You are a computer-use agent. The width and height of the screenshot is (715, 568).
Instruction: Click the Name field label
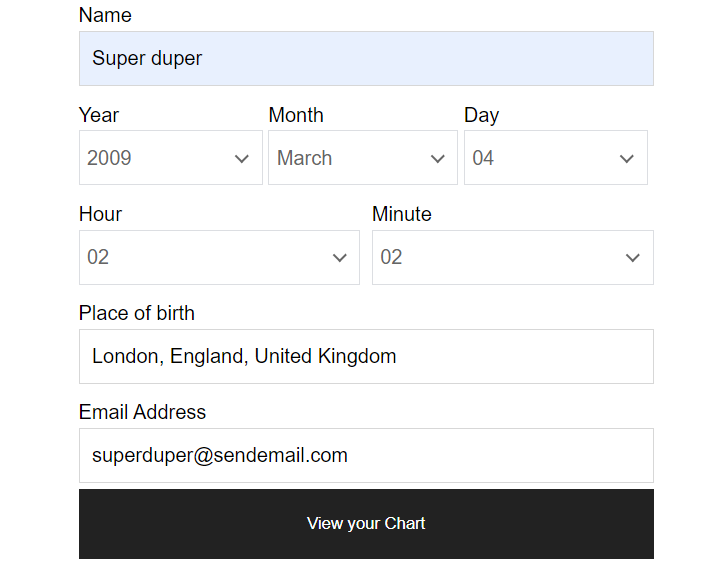(105, 15)
